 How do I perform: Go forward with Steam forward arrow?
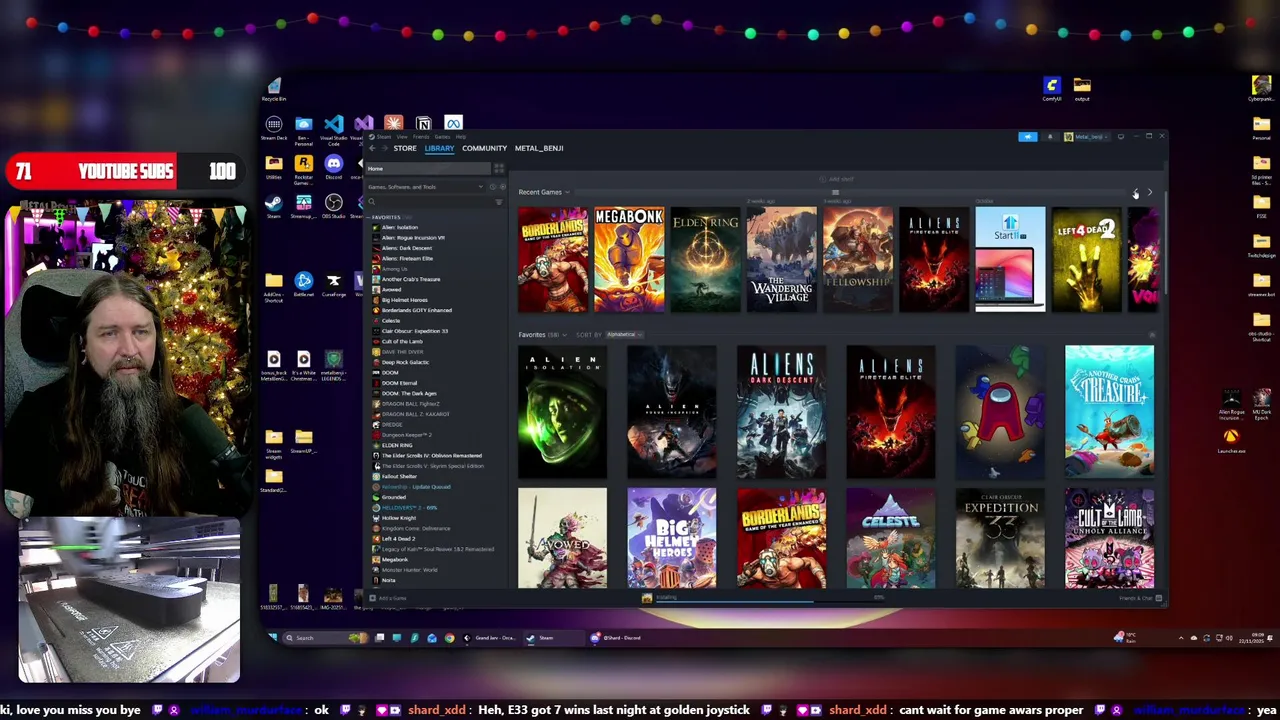[x=383, y=148]
